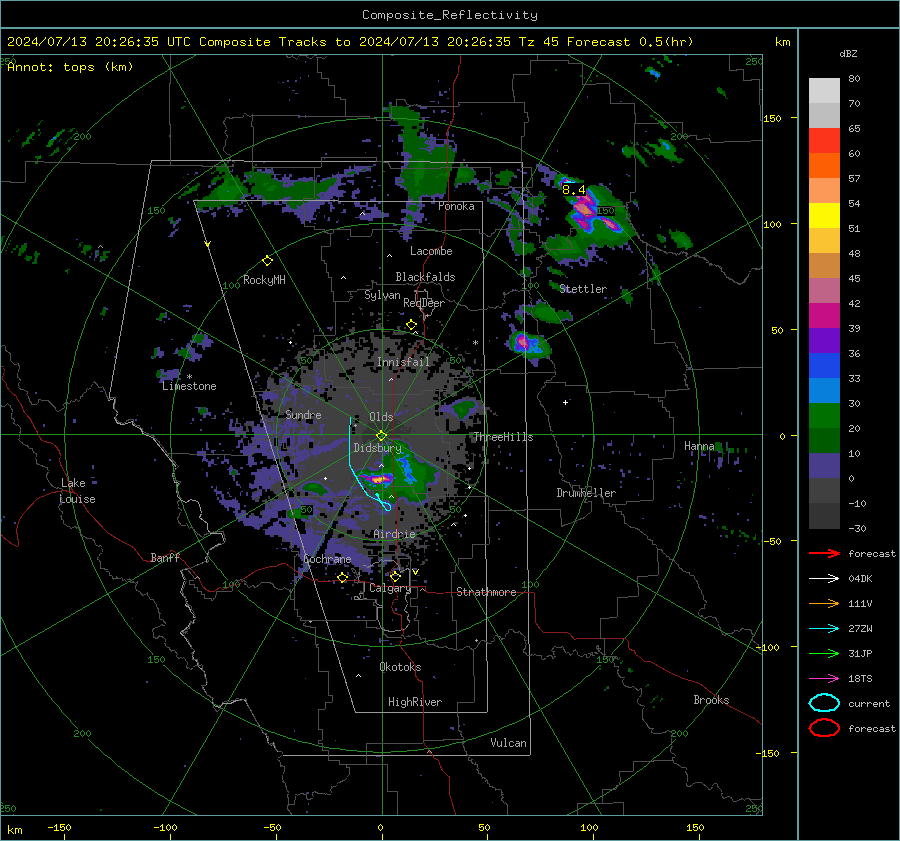Pick the dark orange 60-57 dBZ swatch
Viewport: 900px width, 841px height.
824,165
